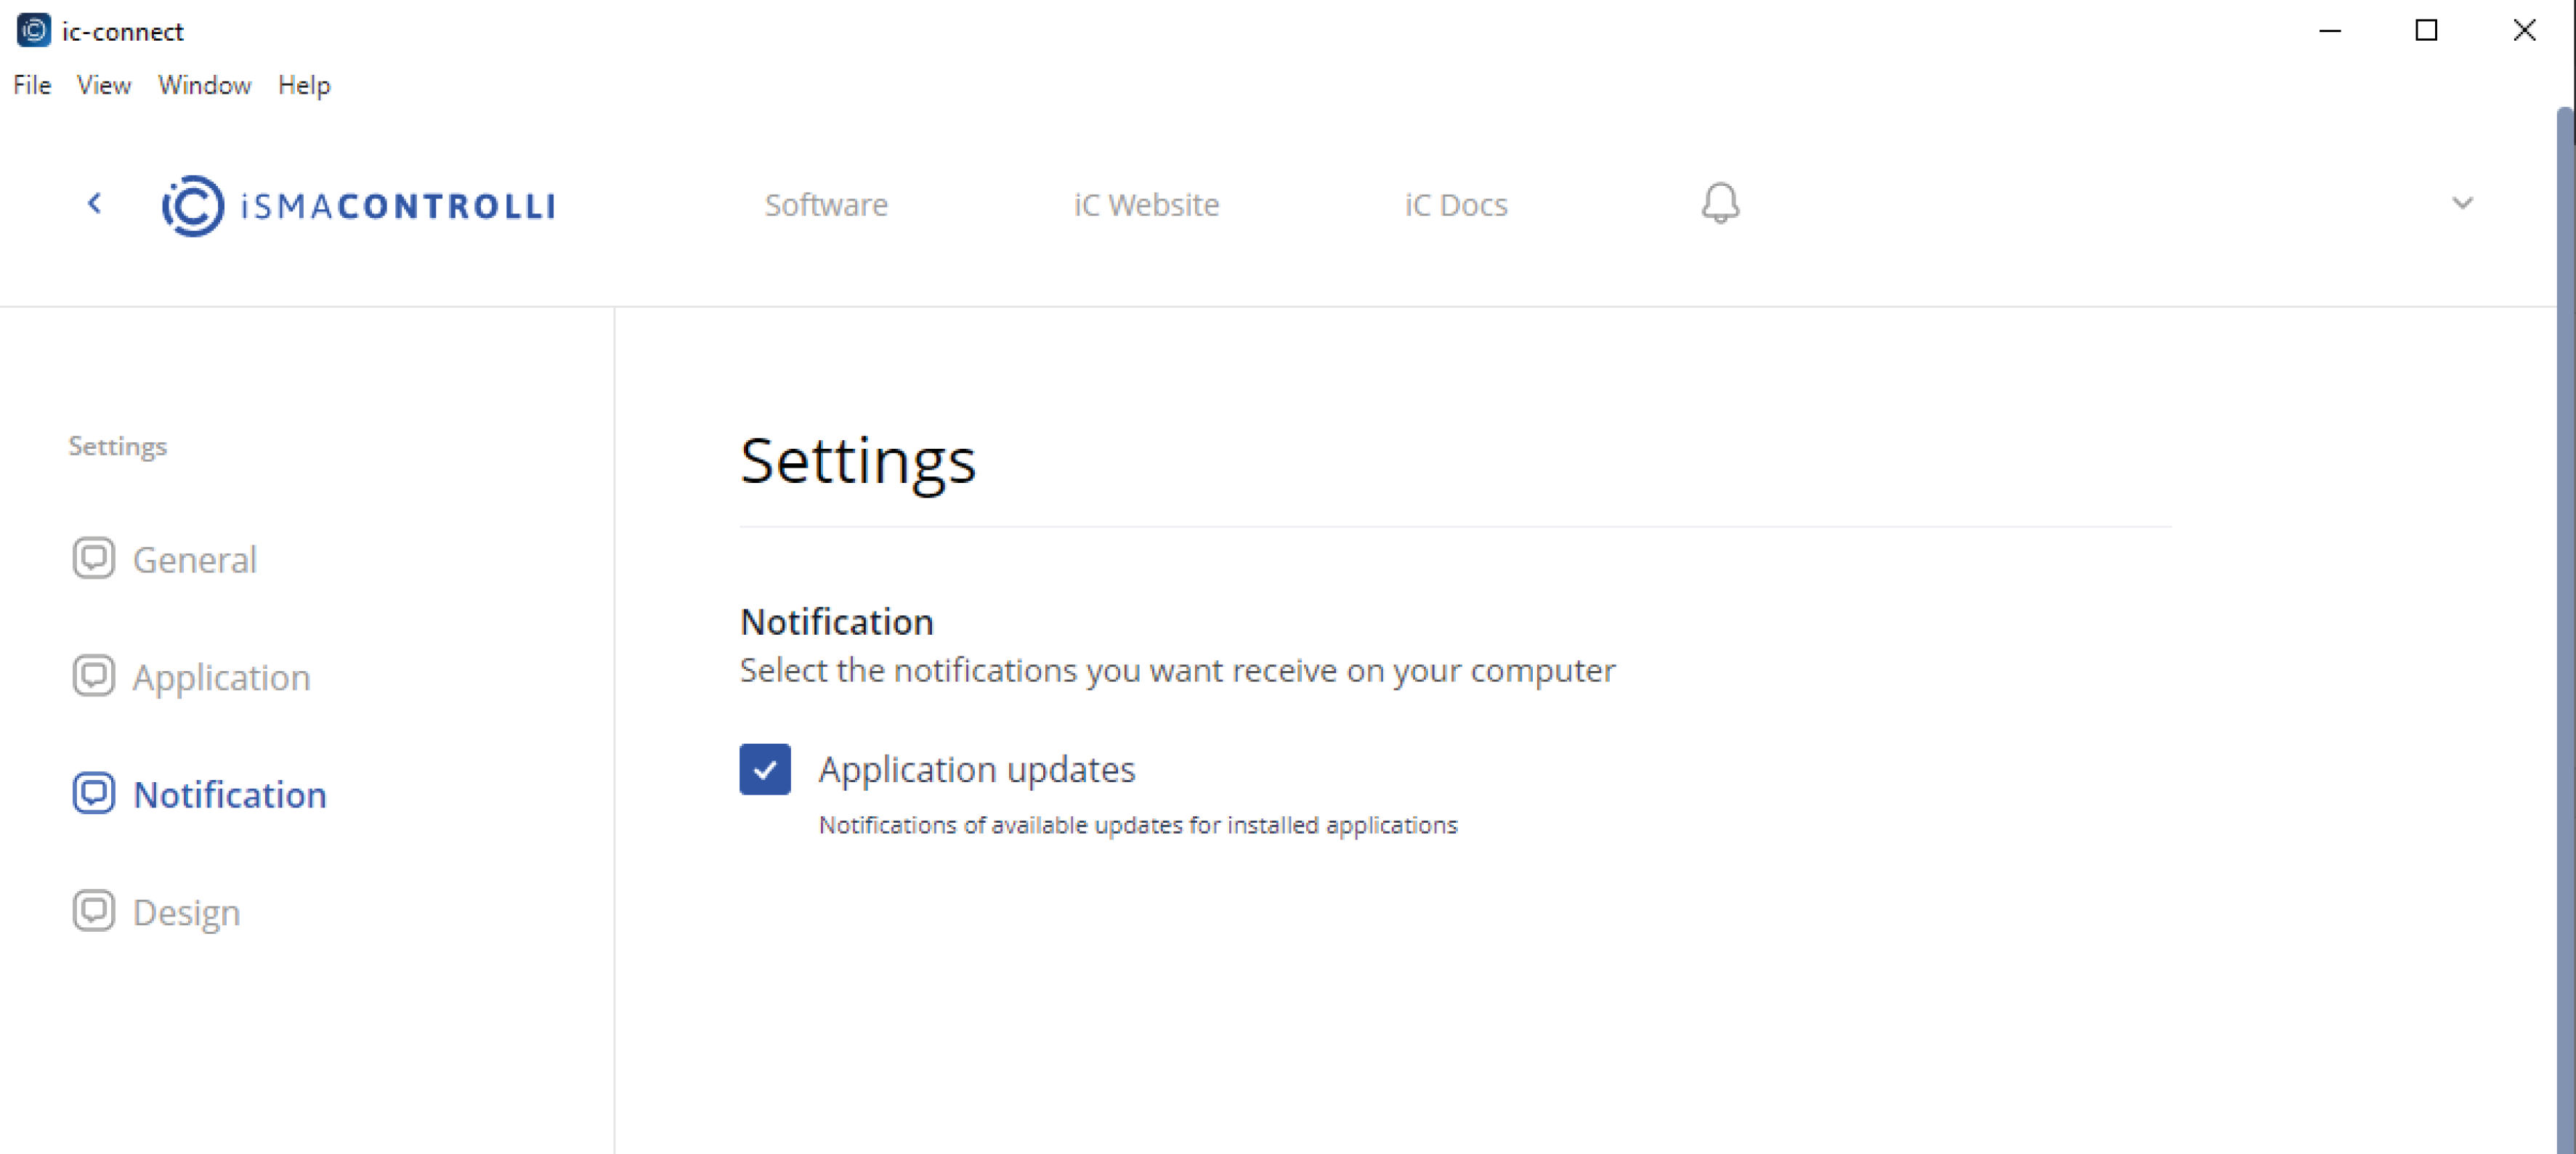Image resolution: width=2576 pixels, height=1154 pixels.
Task: Open the iC Website link
Action: [x=1146, y=205]
